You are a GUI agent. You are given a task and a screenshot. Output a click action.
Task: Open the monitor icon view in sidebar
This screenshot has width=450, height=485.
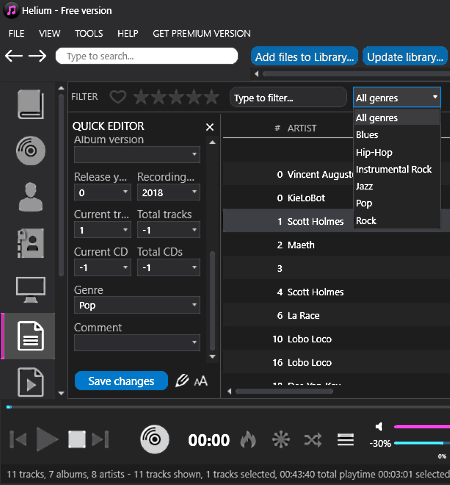(30, 290)
